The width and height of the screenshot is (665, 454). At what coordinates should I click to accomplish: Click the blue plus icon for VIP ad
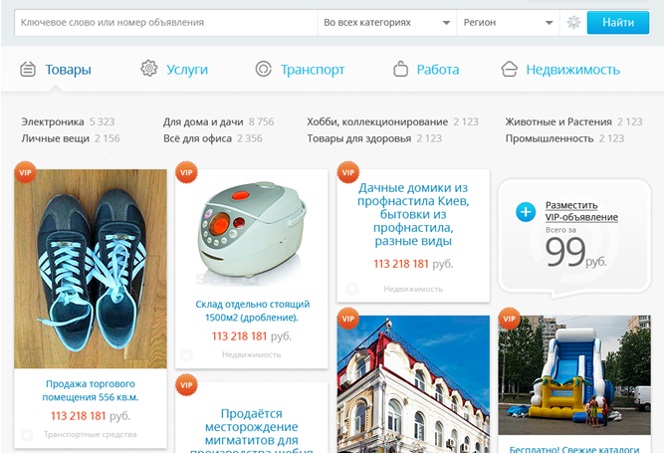[526, 211]
